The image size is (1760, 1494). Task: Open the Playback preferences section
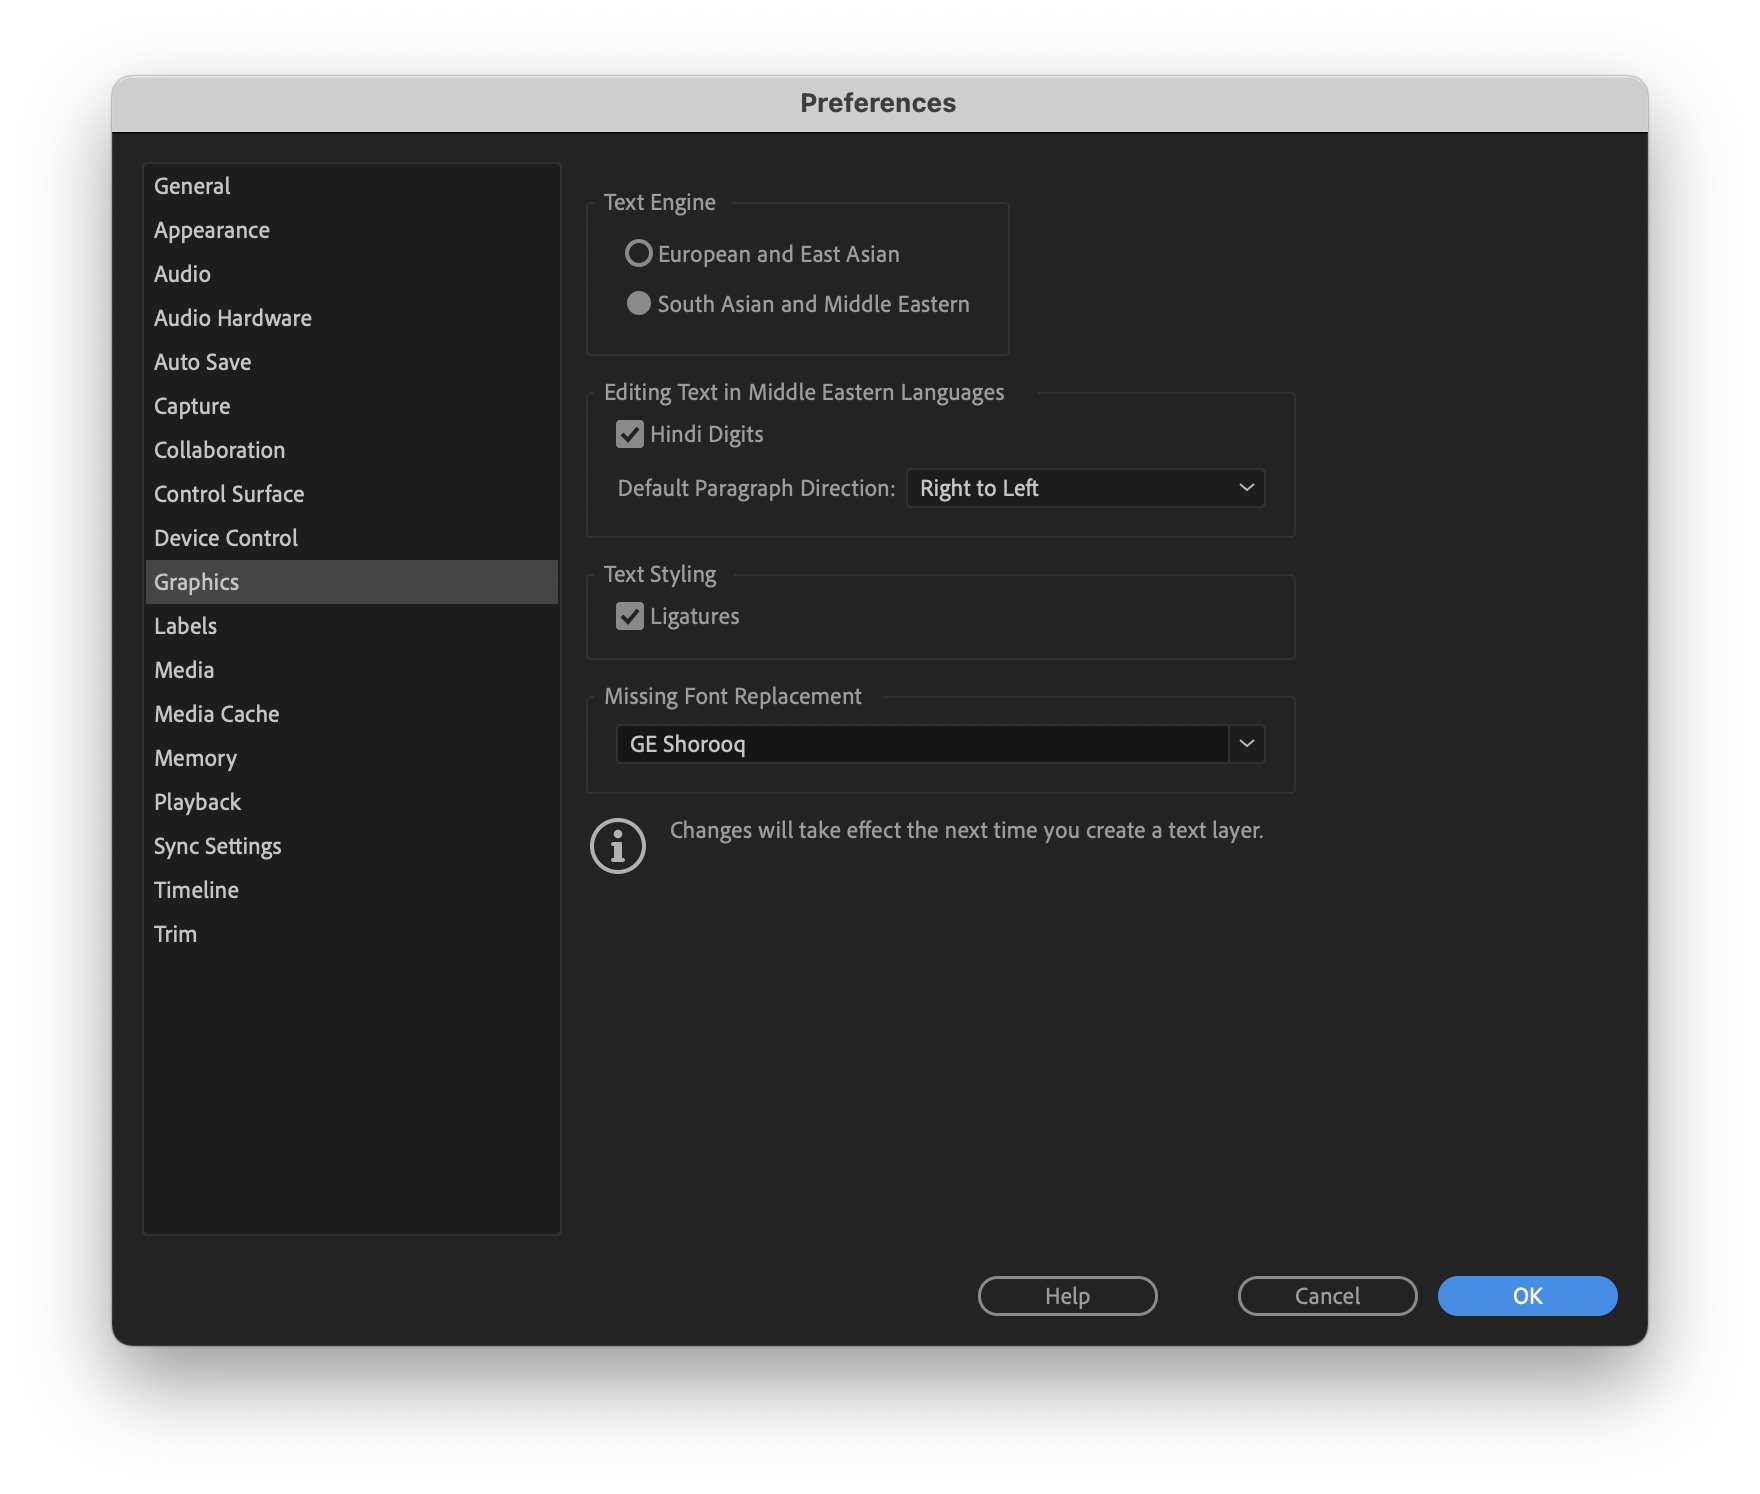197,801
